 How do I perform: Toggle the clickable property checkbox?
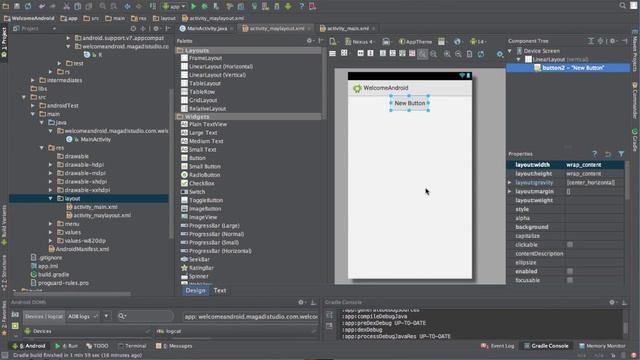570,245
